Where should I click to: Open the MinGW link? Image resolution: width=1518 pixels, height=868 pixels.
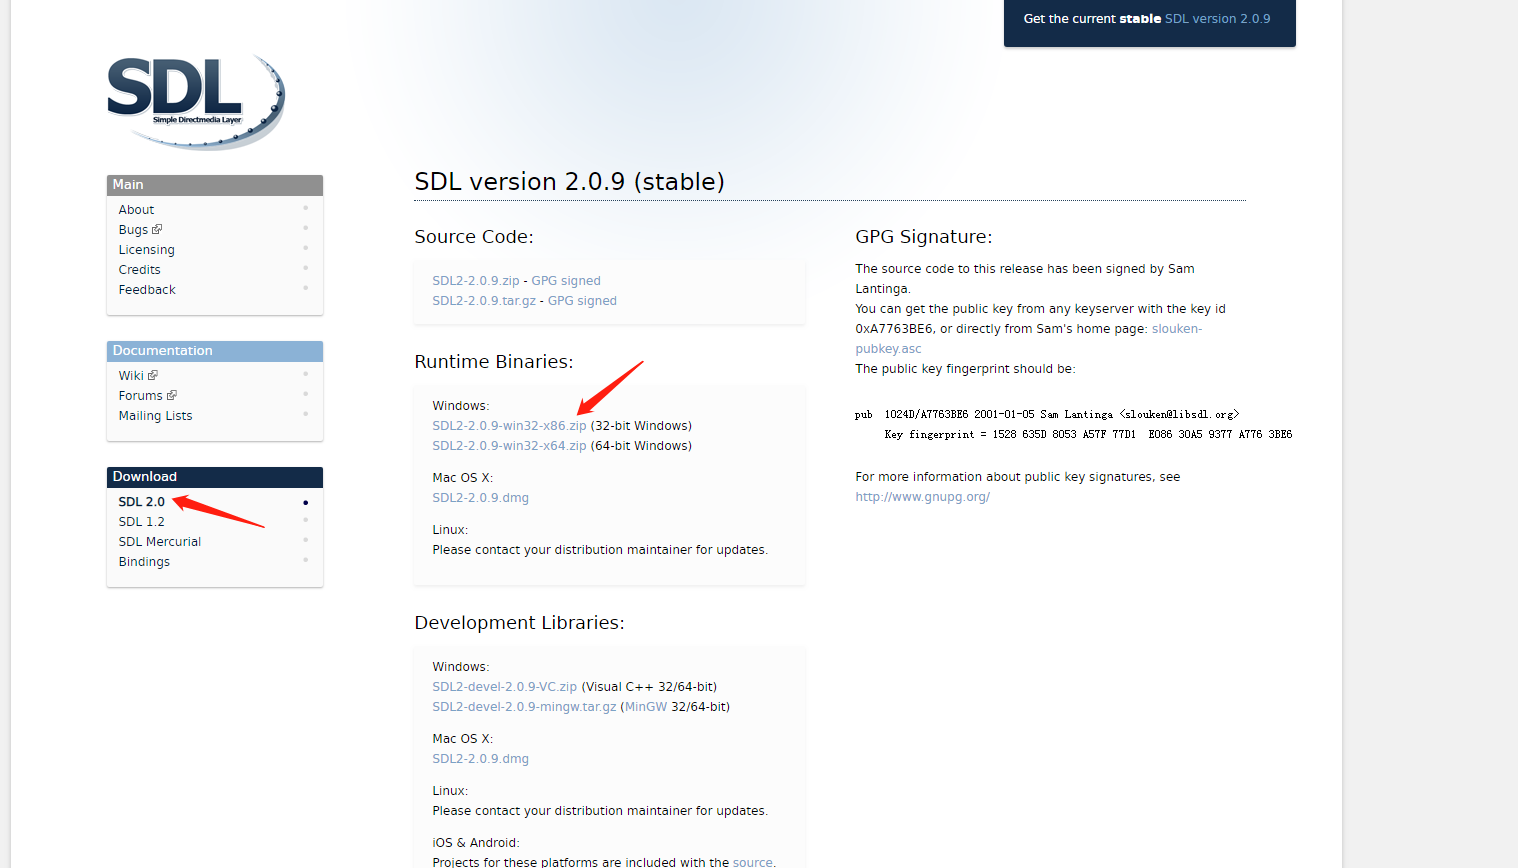click(x=646, y=707)
